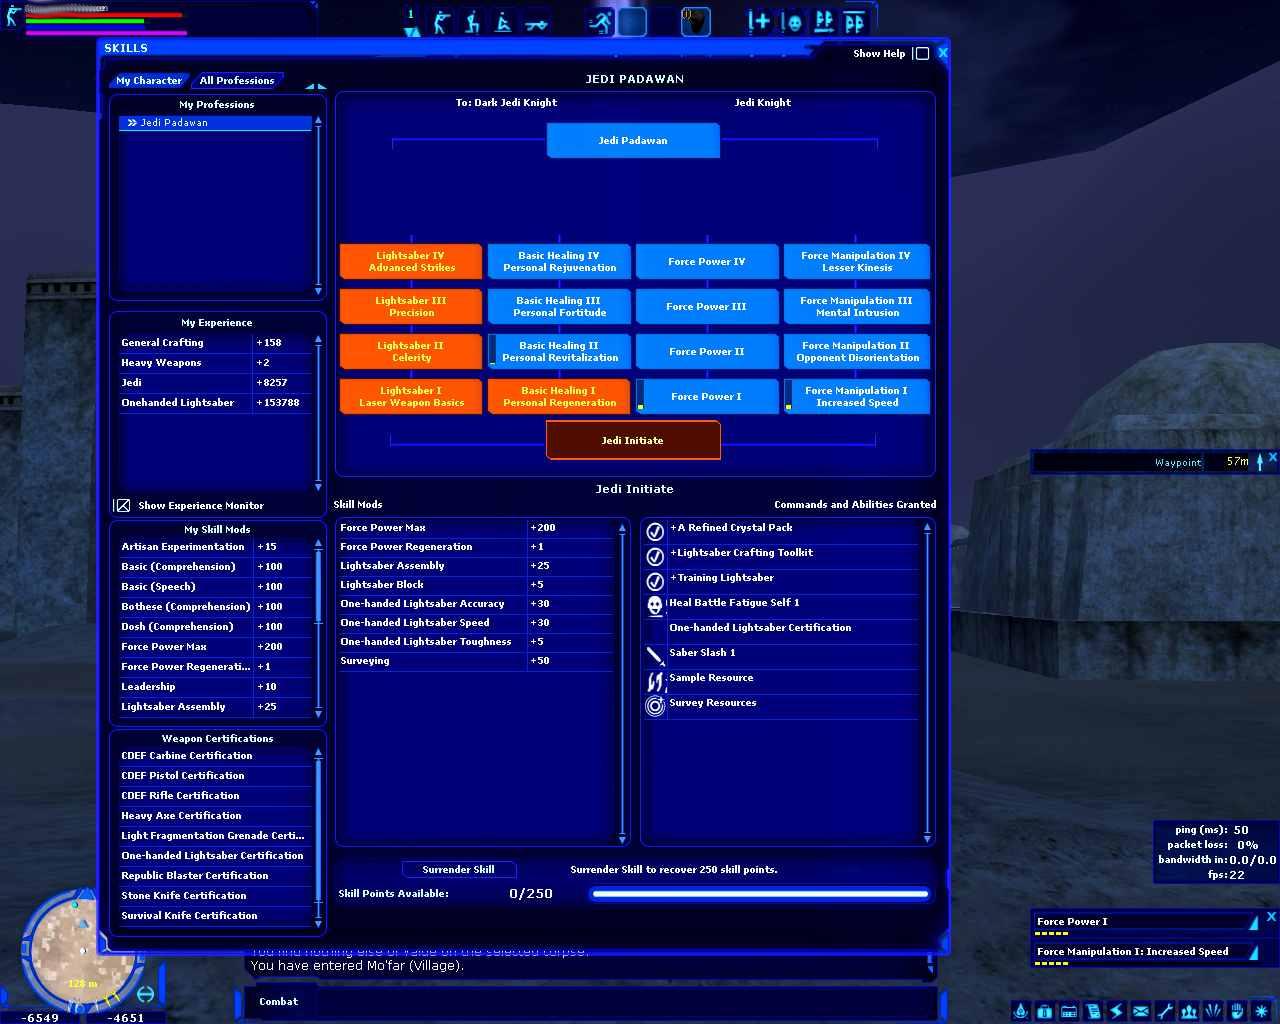Image resolution: width=1280 pixels, height=1024 pixels.
Task: Select the Jedi Padawan skill box
Action: point(633,141)
